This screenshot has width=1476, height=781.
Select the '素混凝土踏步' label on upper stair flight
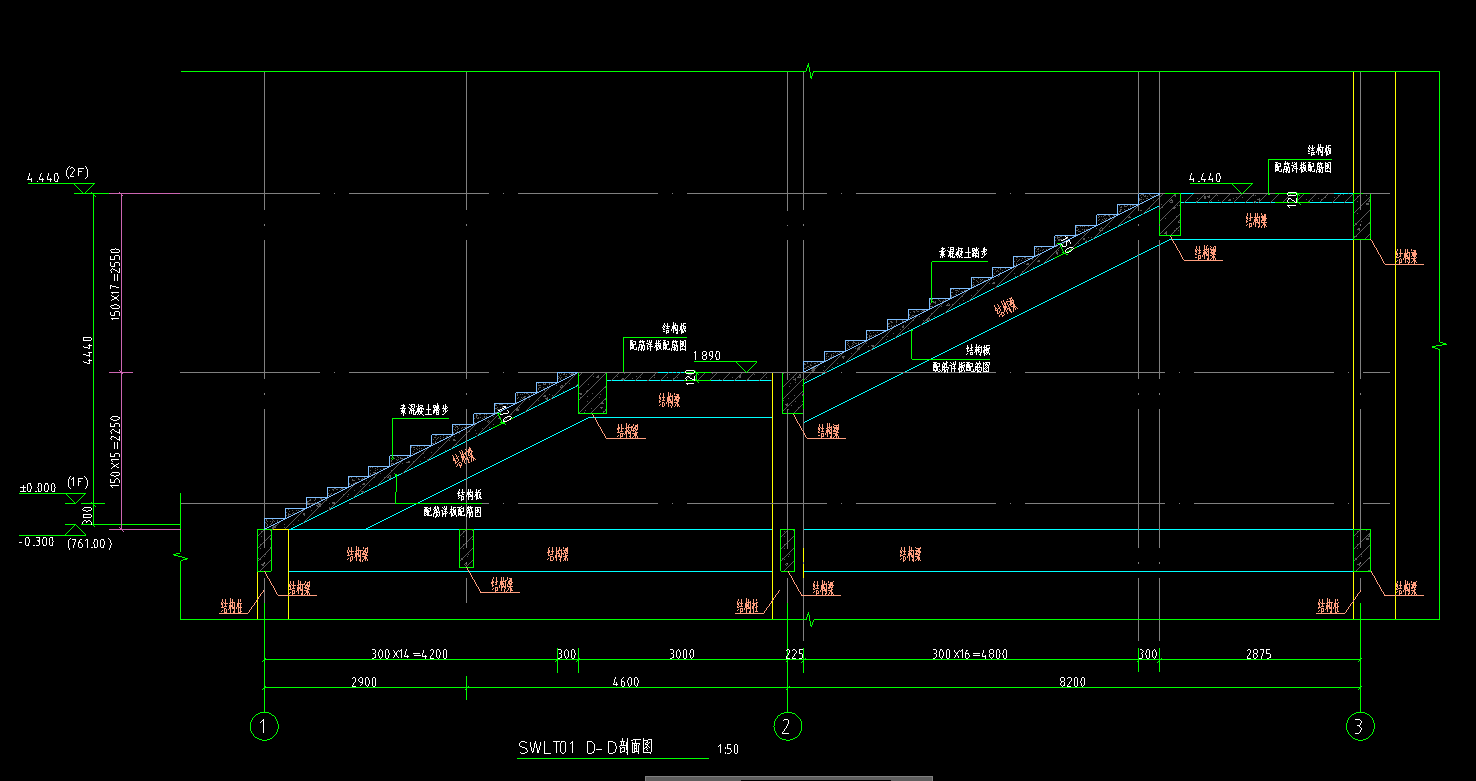coord(962,253)
